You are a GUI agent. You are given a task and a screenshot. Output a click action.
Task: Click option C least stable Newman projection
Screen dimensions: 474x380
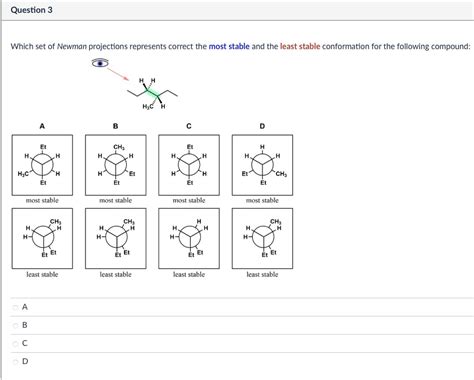coord(189,238)
